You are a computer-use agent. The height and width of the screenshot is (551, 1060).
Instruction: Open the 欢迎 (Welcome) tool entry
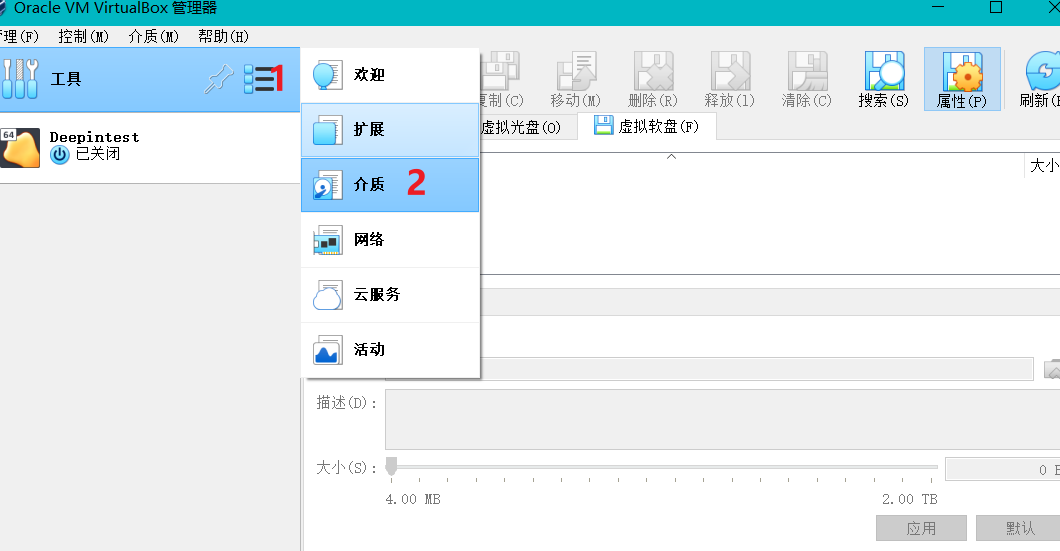pos(390,74)
